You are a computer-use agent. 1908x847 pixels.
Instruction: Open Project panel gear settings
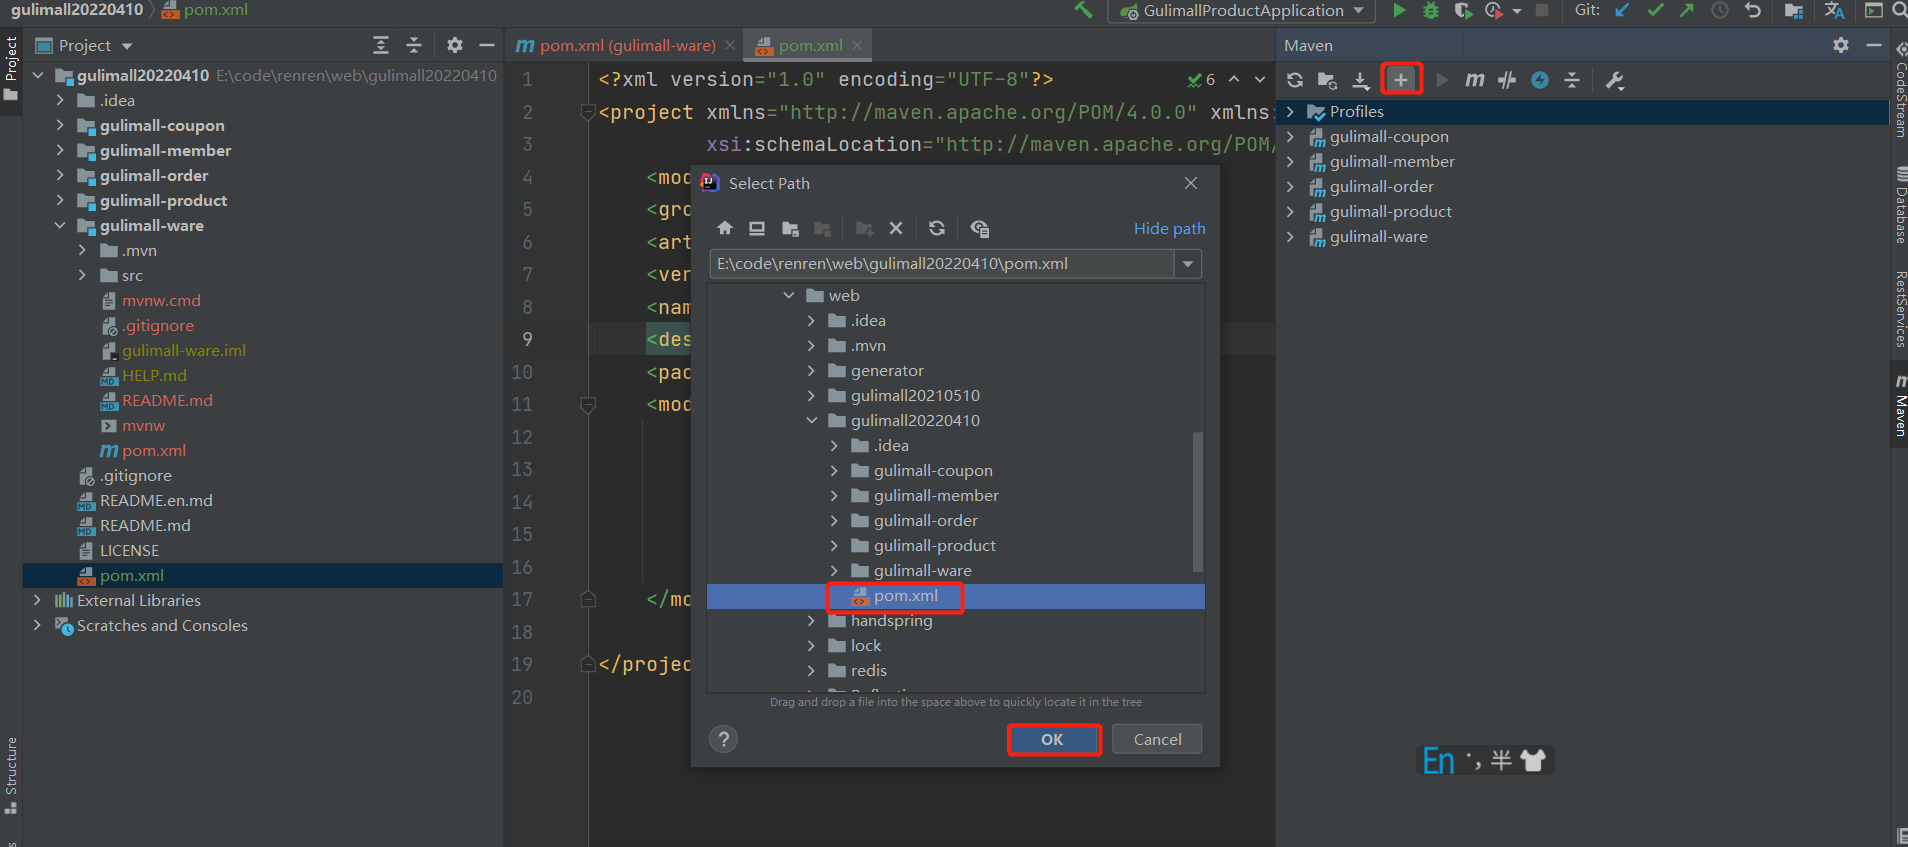[455, 45]
